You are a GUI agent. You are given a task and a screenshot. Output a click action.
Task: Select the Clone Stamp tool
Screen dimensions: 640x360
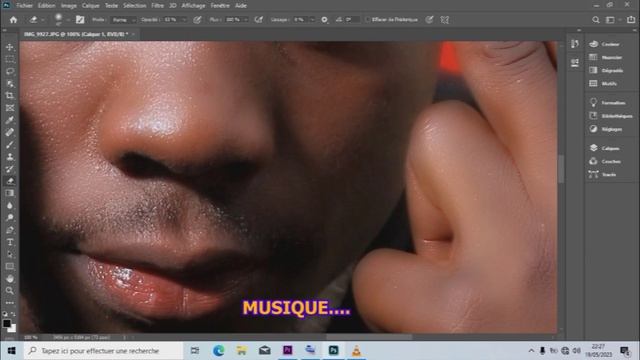point(10,157)
